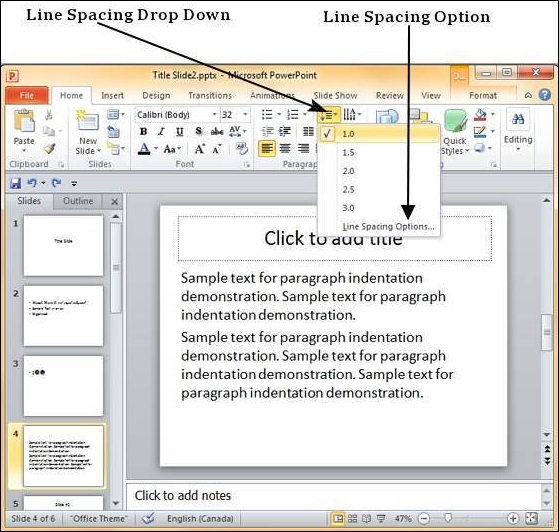Select Center text alignment
Image resolution: width=559 pixels, height=532 pixels.
(285, 148)
